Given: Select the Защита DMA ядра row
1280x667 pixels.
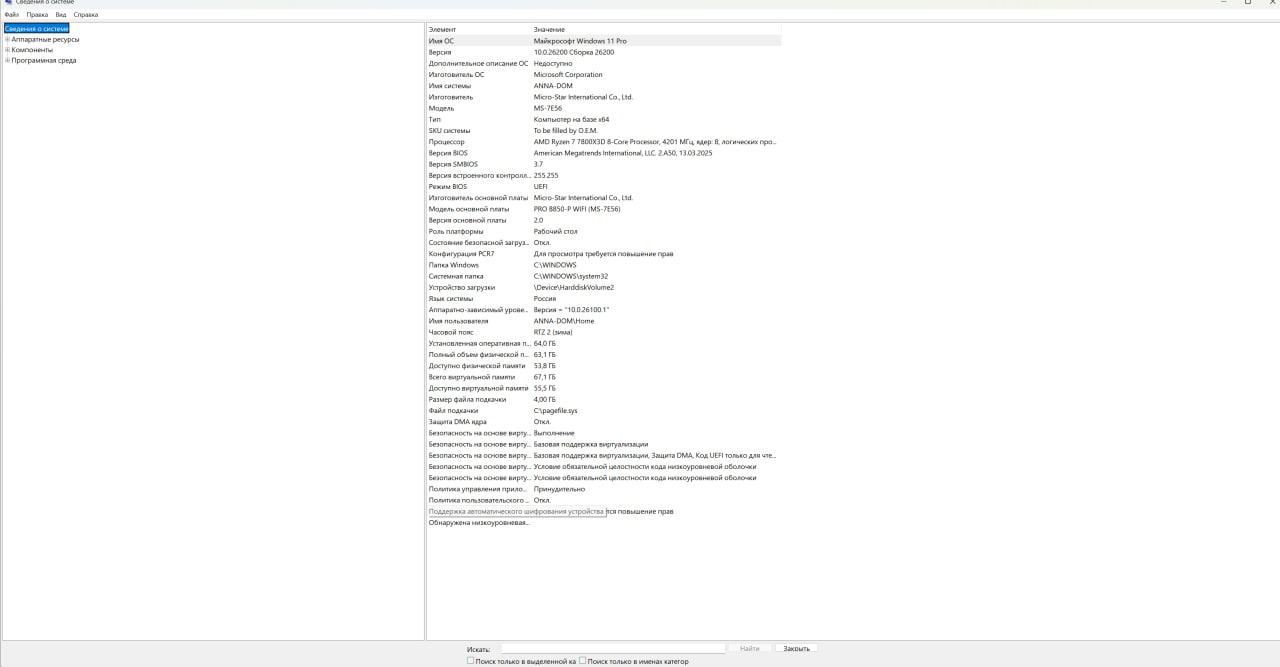Looking at the screenshot, I should click(604, 422).
